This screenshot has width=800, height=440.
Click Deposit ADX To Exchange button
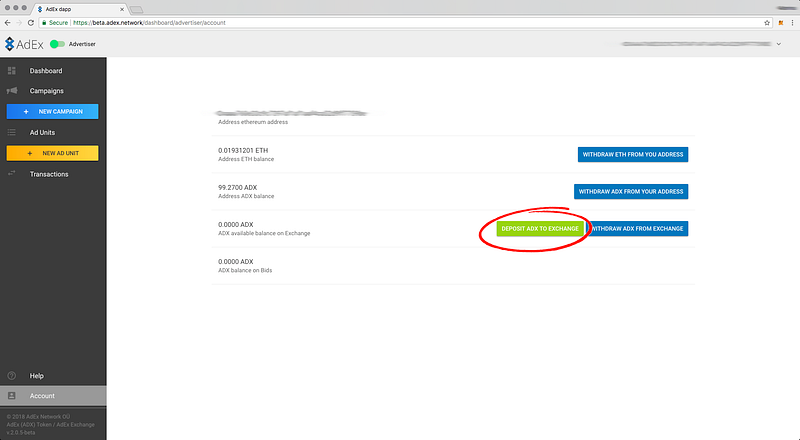540,229
